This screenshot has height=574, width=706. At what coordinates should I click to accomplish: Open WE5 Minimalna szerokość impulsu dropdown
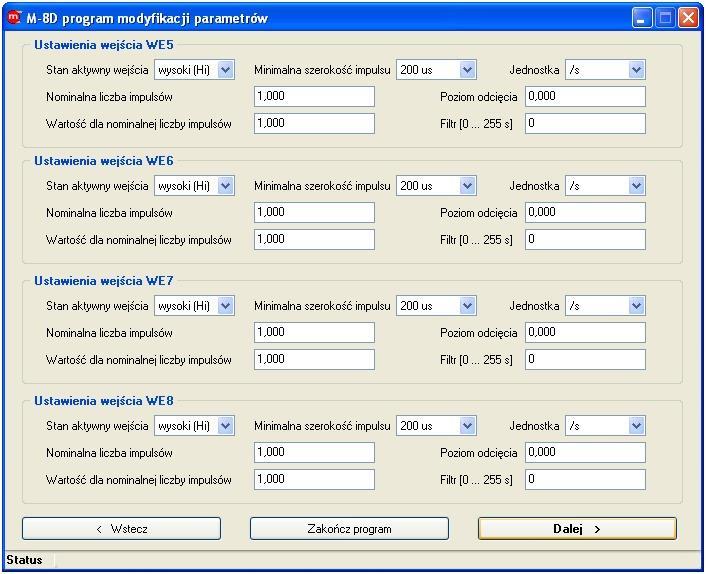pos(436,70)
